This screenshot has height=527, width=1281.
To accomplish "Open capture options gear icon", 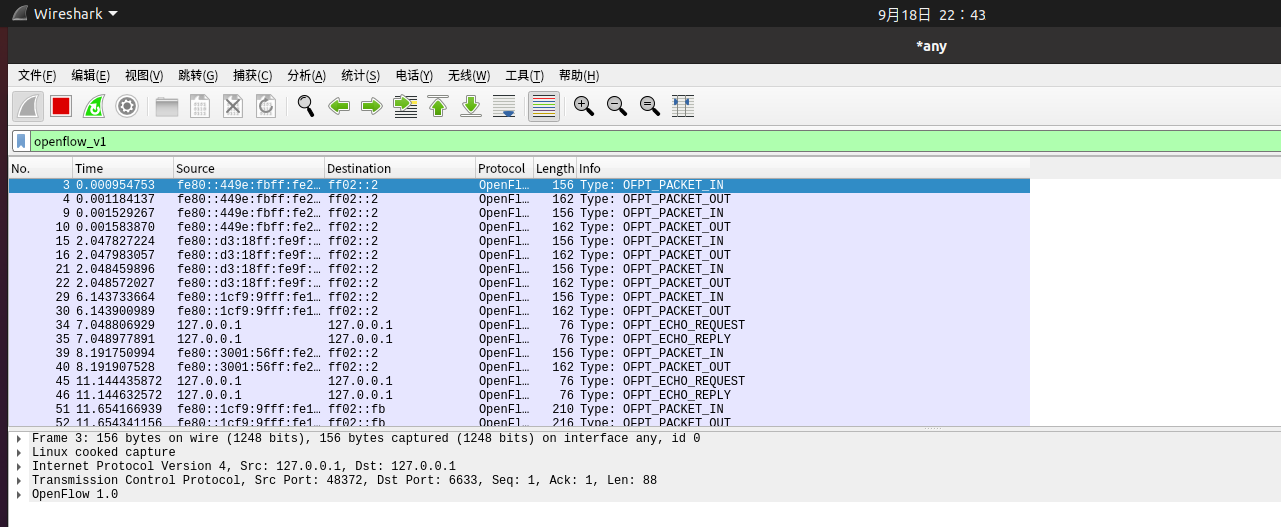I will [x=127, y=106].
